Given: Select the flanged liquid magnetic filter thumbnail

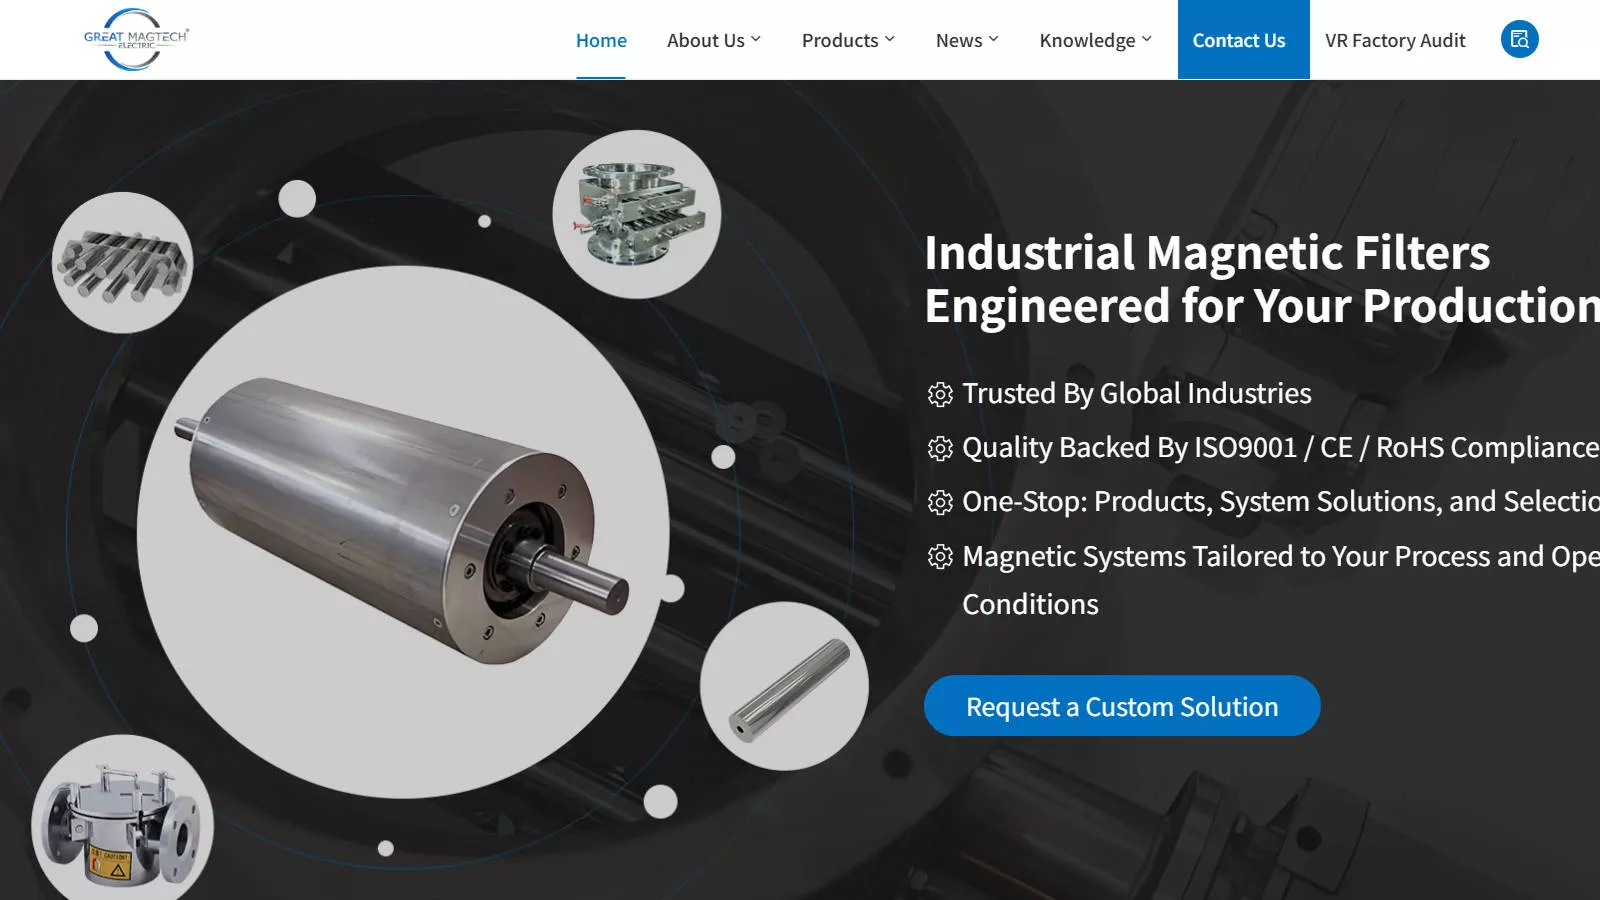Looking at the screenshot, I should tap(122, 820).
